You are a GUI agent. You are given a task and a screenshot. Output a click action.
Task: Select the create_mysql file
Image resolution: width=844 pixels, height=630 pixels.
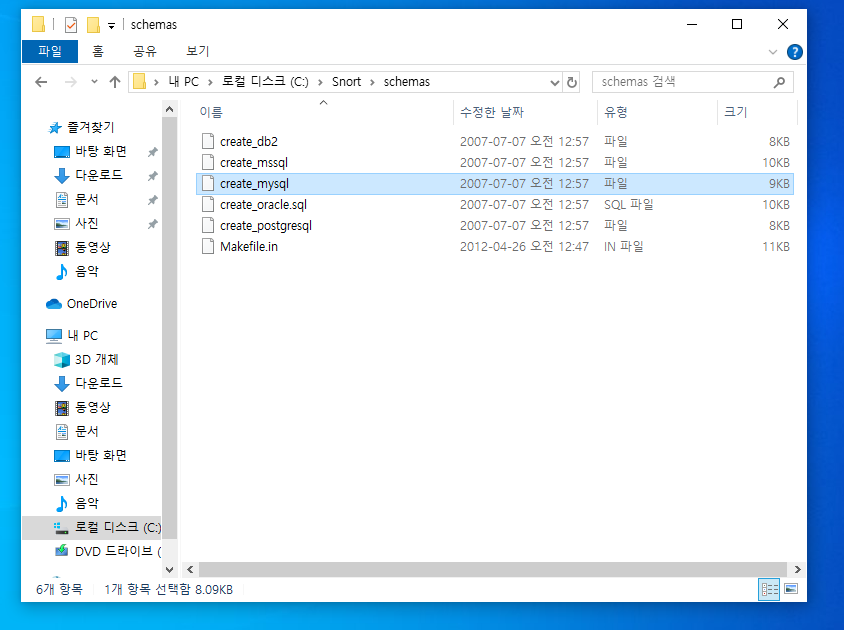495,184
